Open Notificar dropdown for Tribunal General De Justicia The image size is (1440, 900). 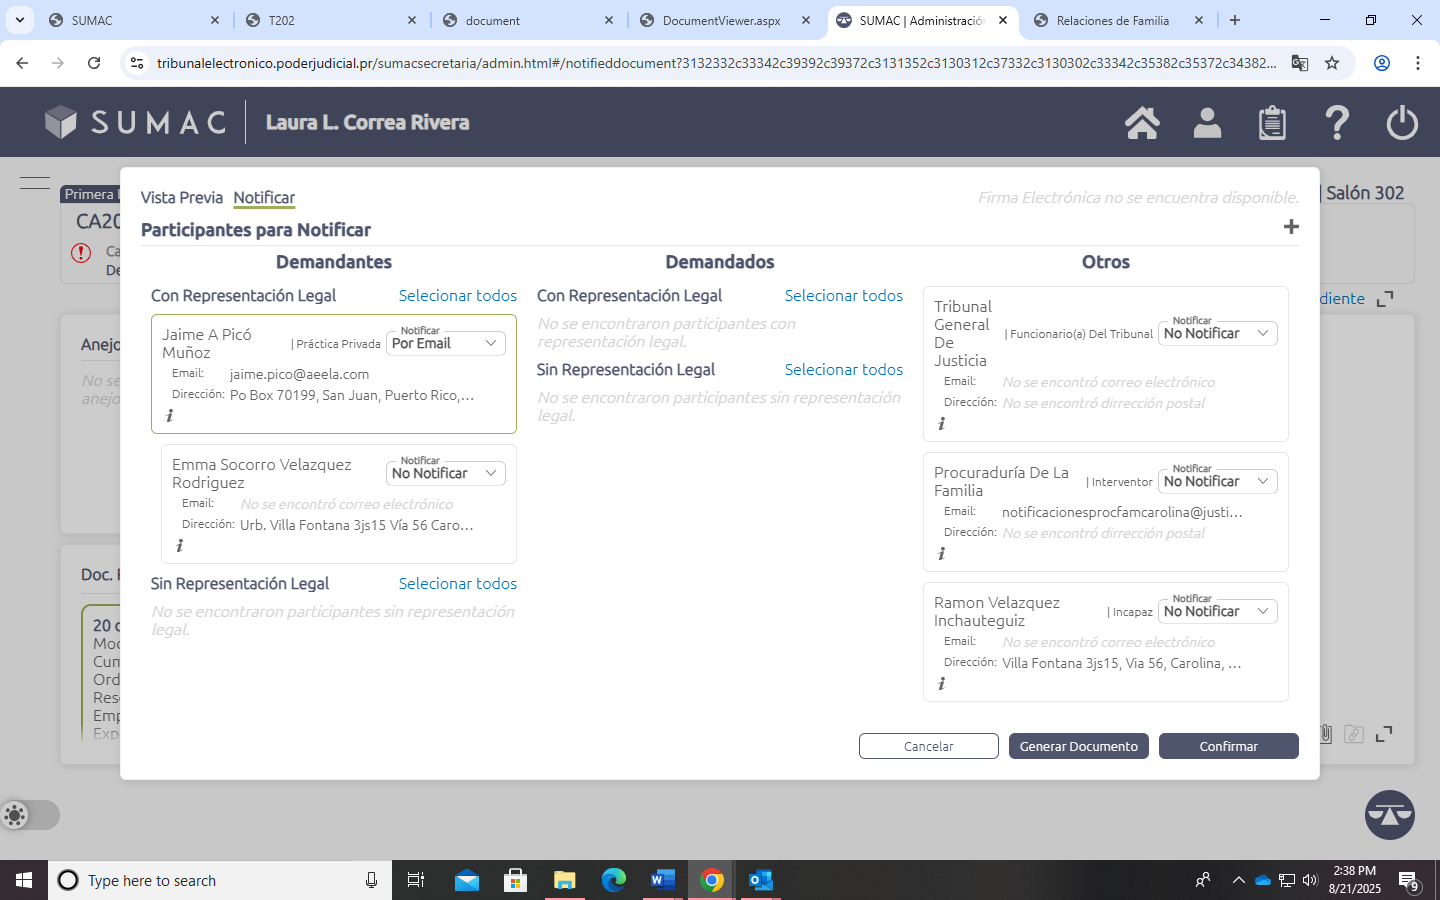point(1217,333)
